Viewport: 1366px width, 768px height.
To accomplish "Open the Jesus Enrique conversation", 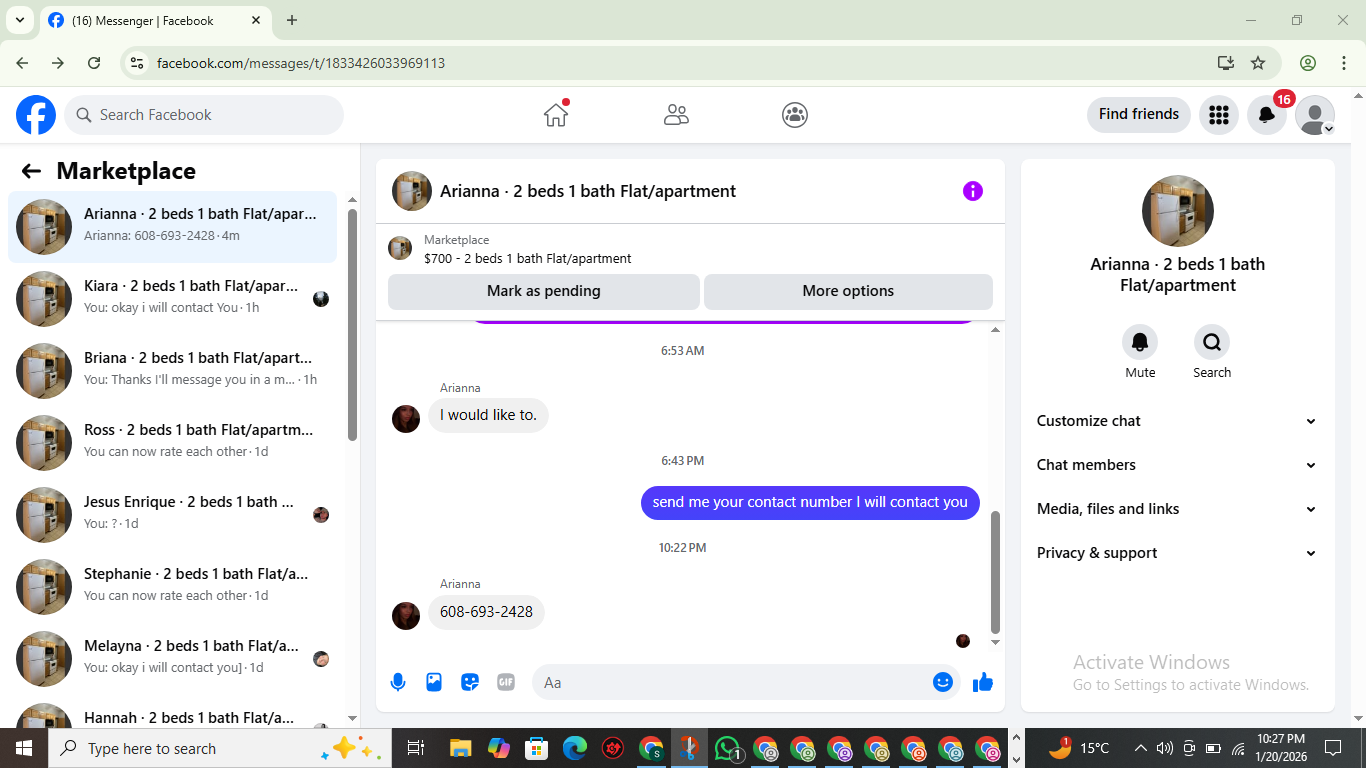I will 173,515.
